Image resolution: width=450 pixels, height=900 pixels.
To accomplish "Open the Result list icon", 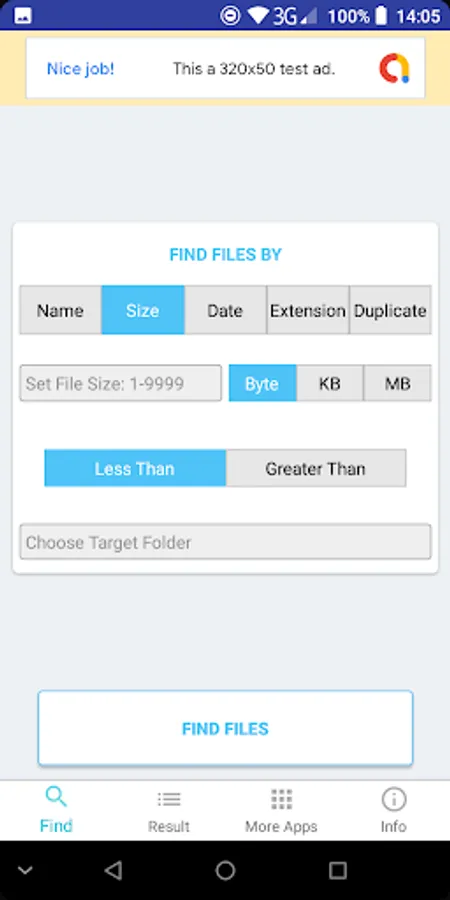I will (x=169, y=799).
